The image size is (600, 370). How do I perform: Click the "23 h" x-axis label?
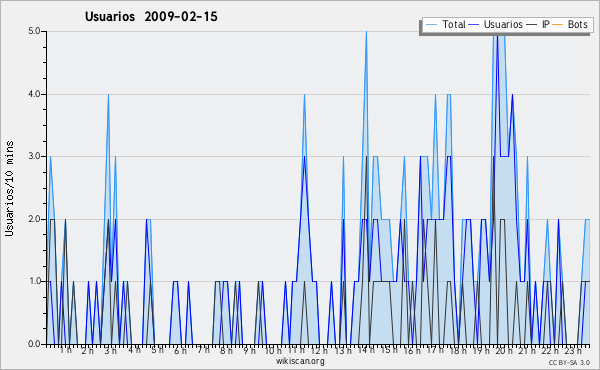[573, 351]
